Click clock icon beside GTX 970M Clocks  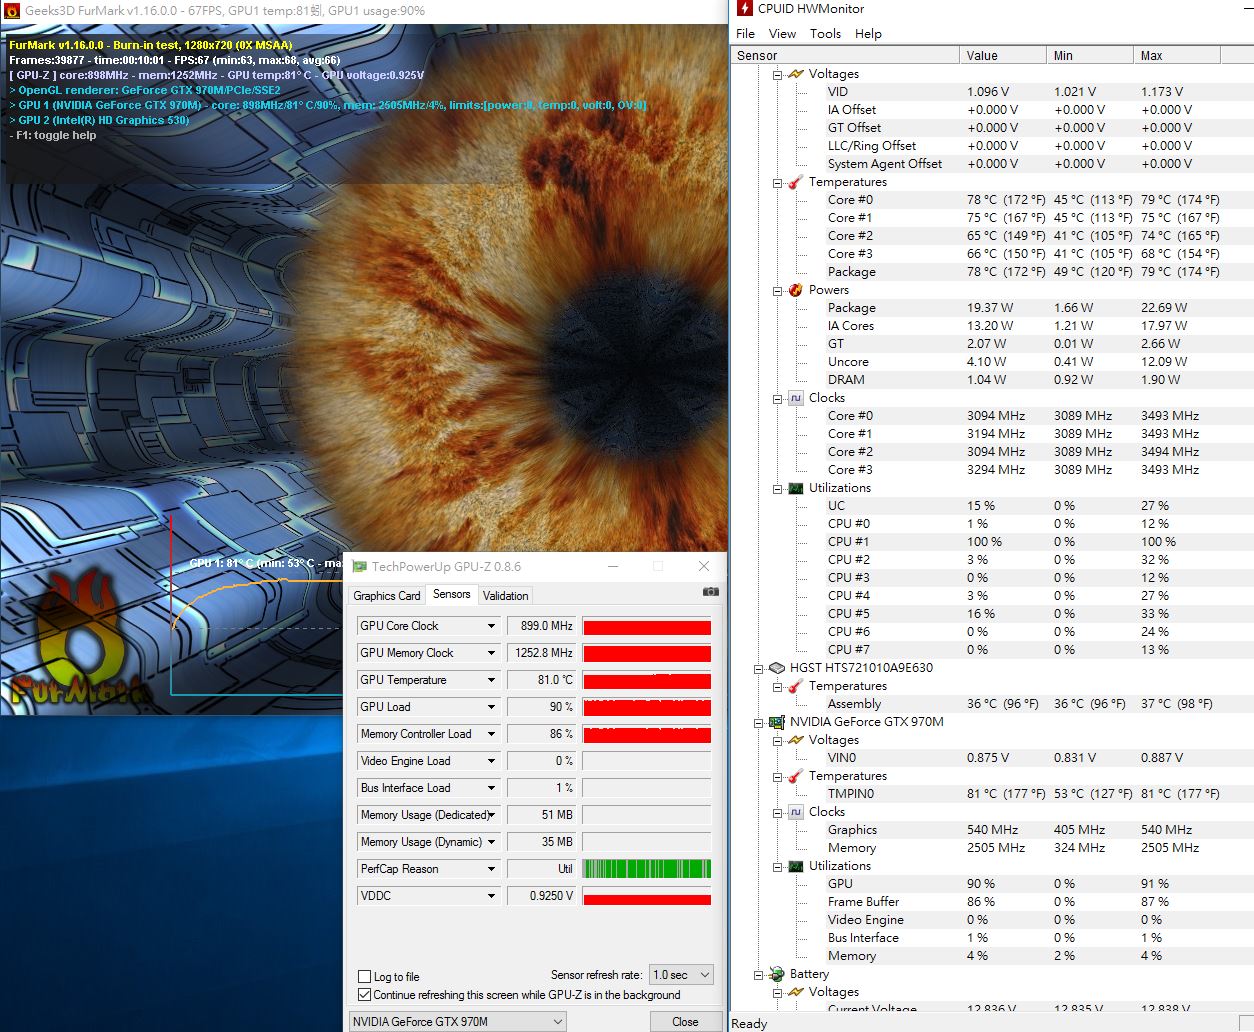point(796,812)
